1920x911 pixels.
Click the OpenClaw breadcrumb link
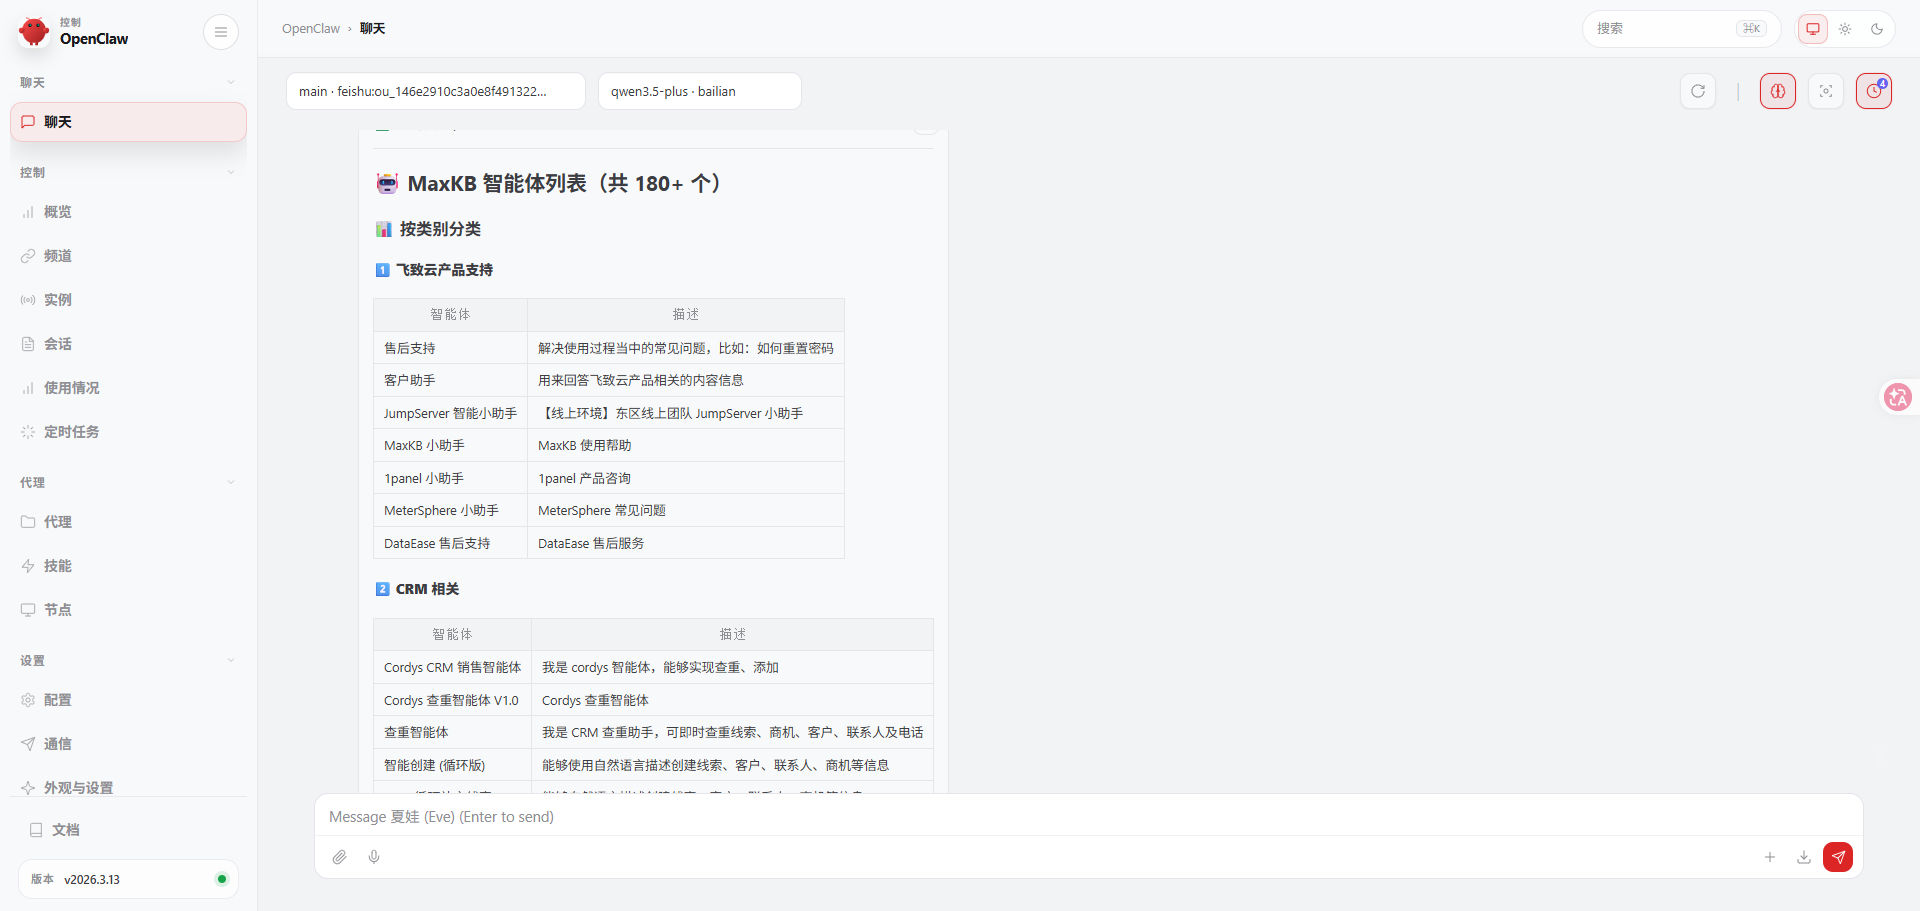tap(311, 29)
